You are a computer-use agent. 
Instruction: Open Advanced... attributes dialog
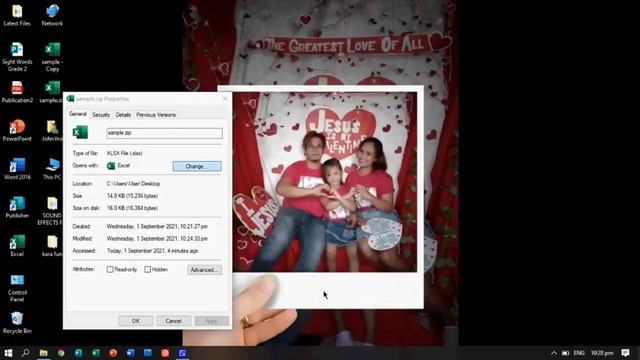click(204, 270)
